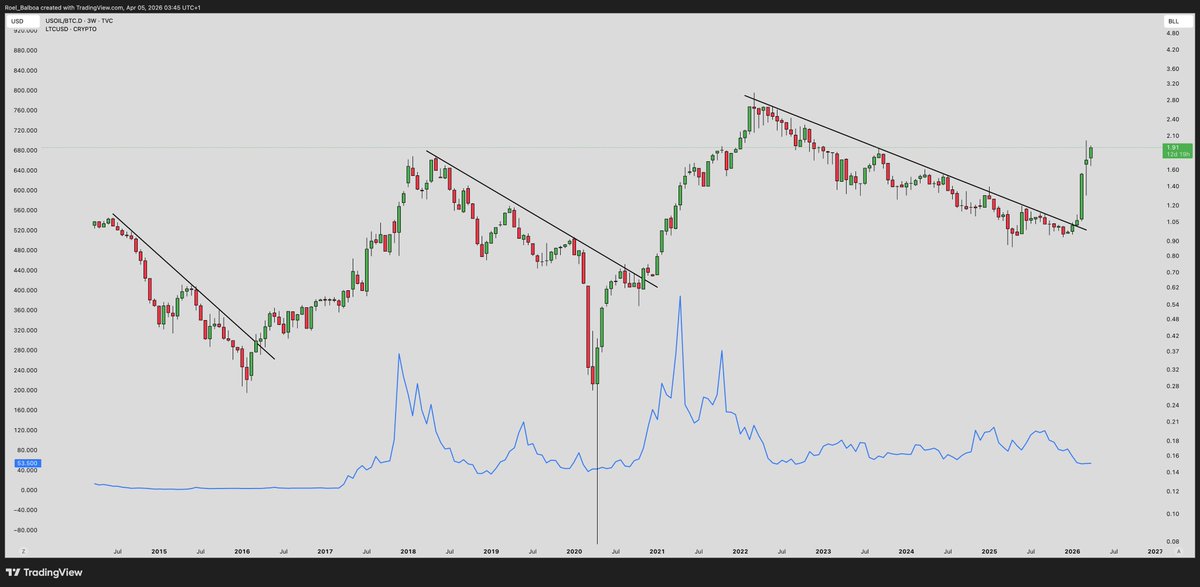Screen dimensions: 1200x587
Task: Click the 2015 year label on time axis
Action: click(x=159, y=551)
